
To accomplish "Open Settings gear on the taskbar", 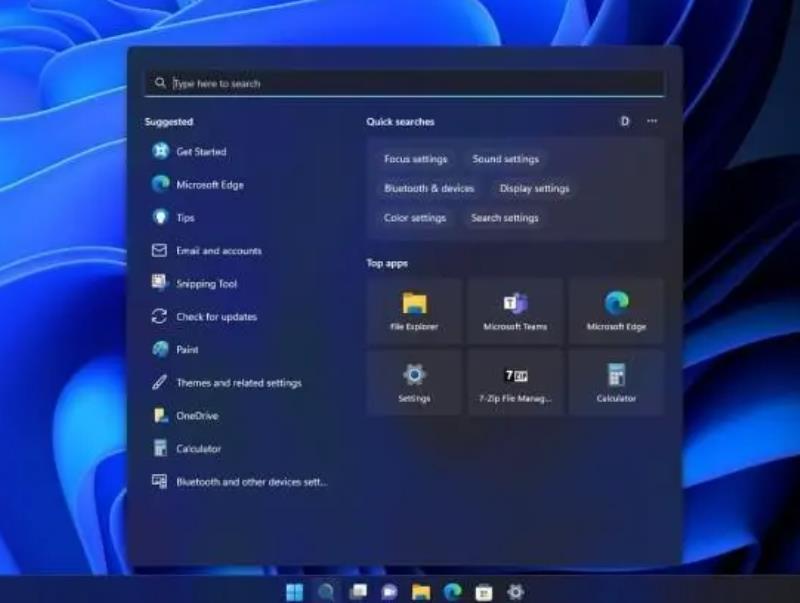I will pyautogui.click(x=515, y=592).
